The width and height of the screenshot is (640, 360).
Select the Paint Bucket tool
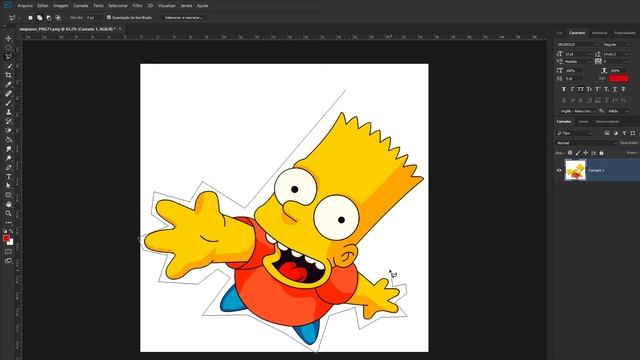[8, 140]
